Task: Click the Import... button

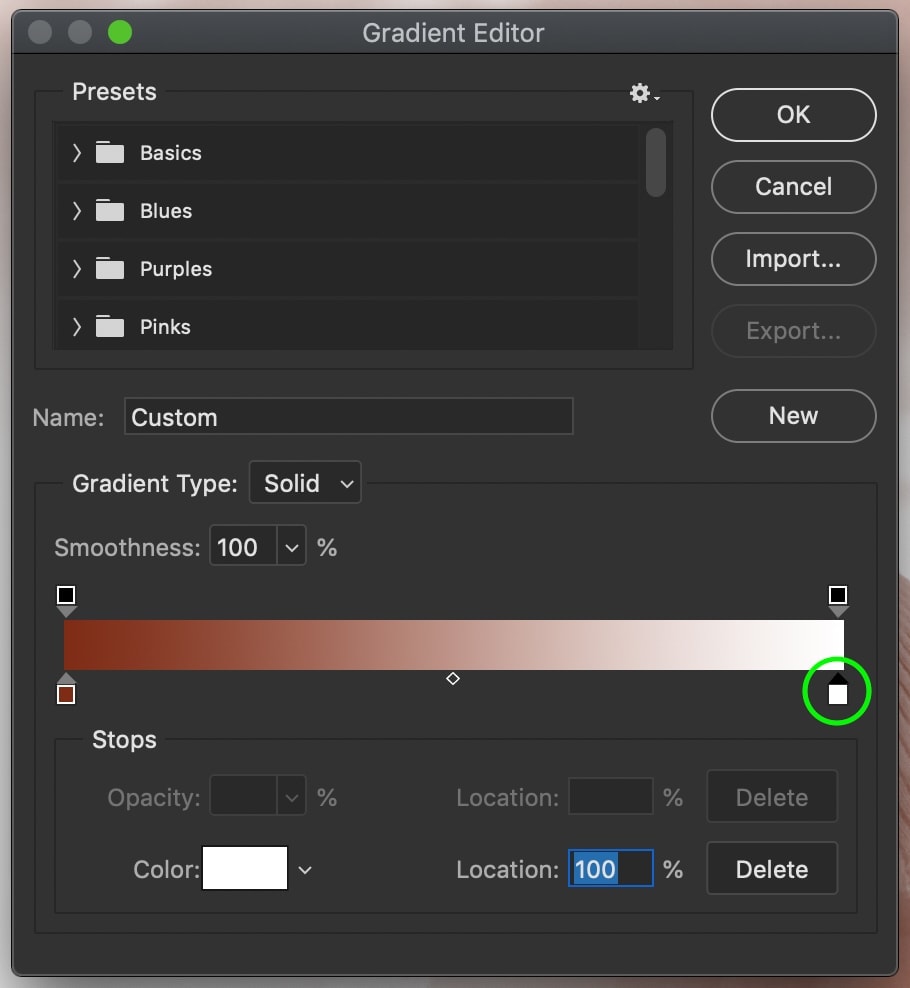Action: [x=793, y=258]
